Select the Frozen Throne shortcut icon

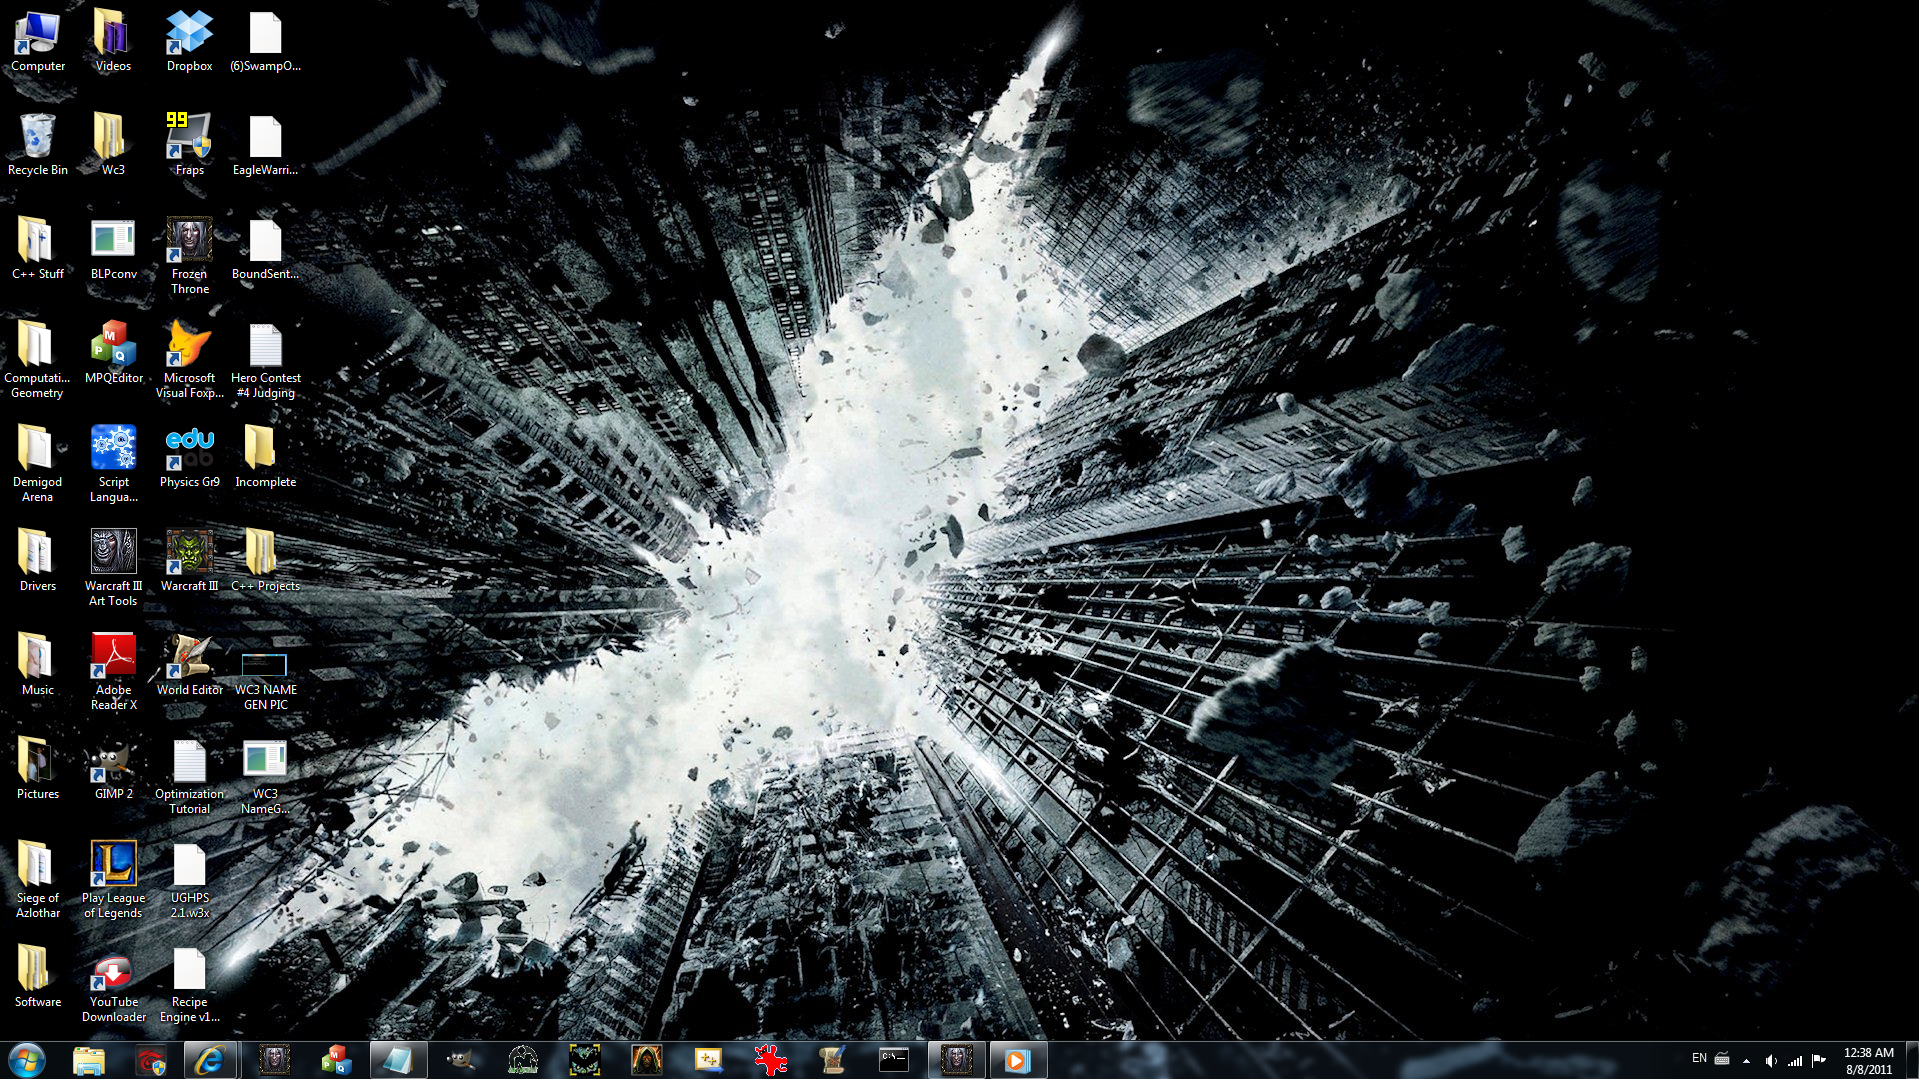(189, 255)
